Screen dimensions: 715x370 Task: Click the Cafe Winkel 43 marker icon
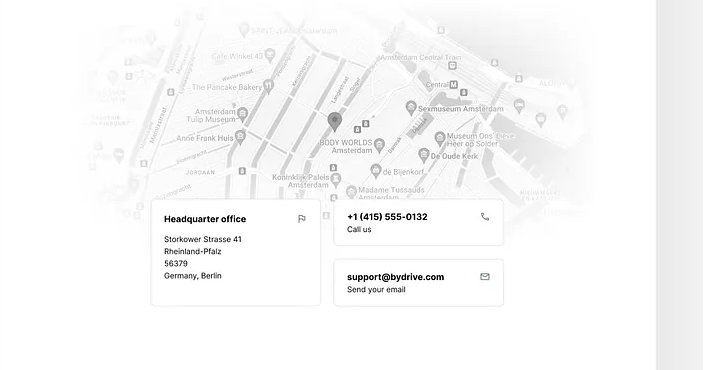coord(269,55)
